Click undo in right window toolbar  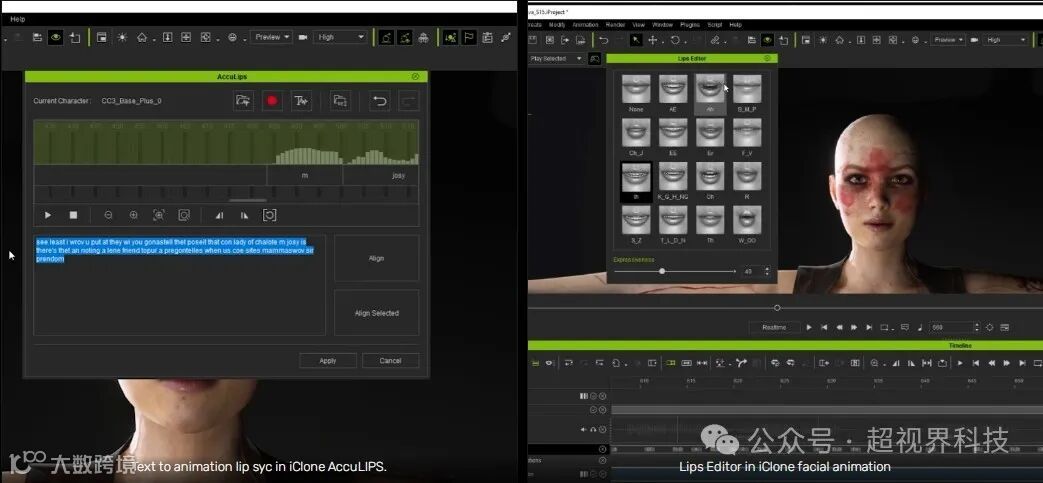click(603, 40)
